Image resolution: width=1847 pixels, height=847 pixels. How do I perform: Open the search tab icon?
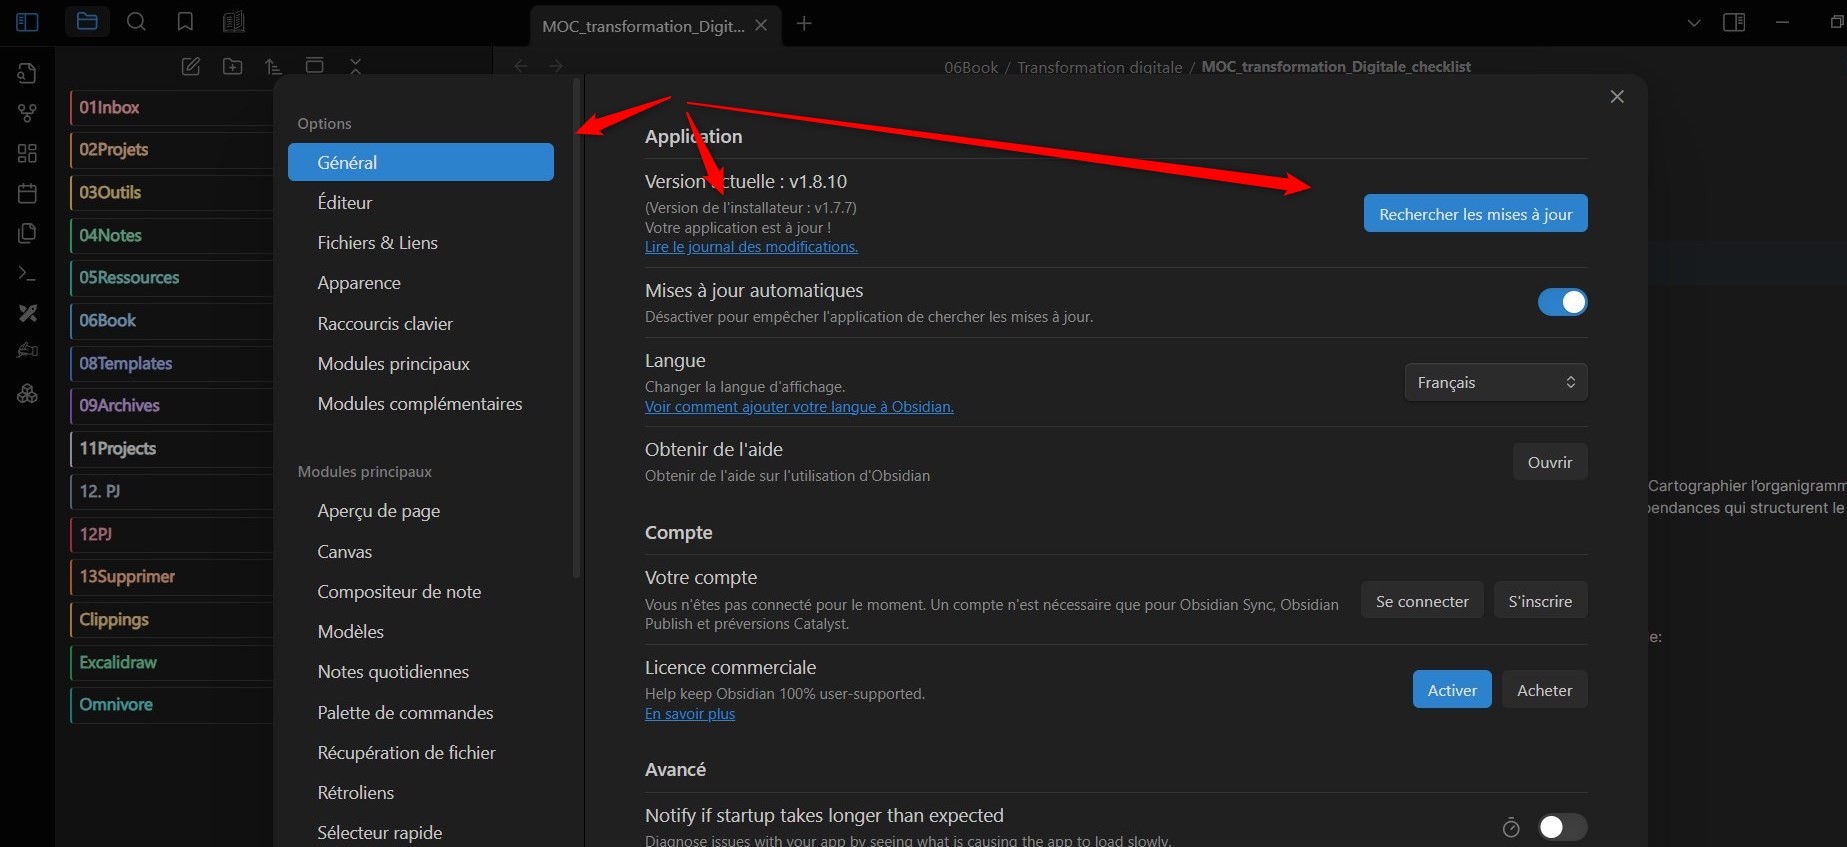click(136, 22)
